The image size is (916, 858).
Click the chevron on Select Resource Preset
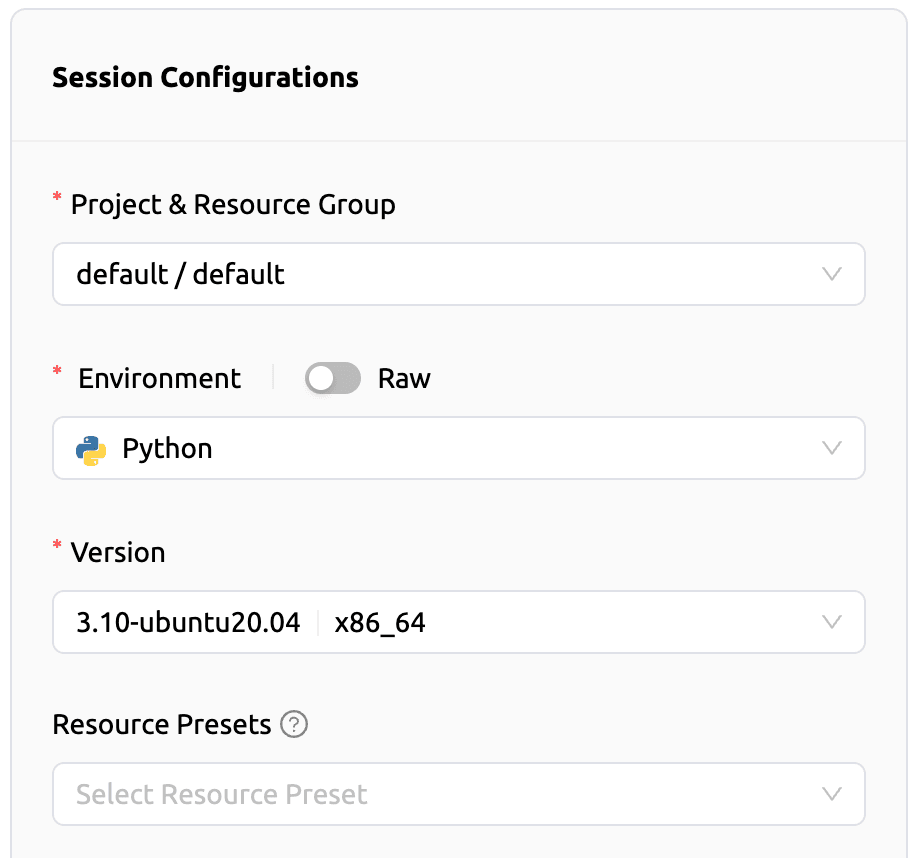pyautogui.click(x=832, y=794)
